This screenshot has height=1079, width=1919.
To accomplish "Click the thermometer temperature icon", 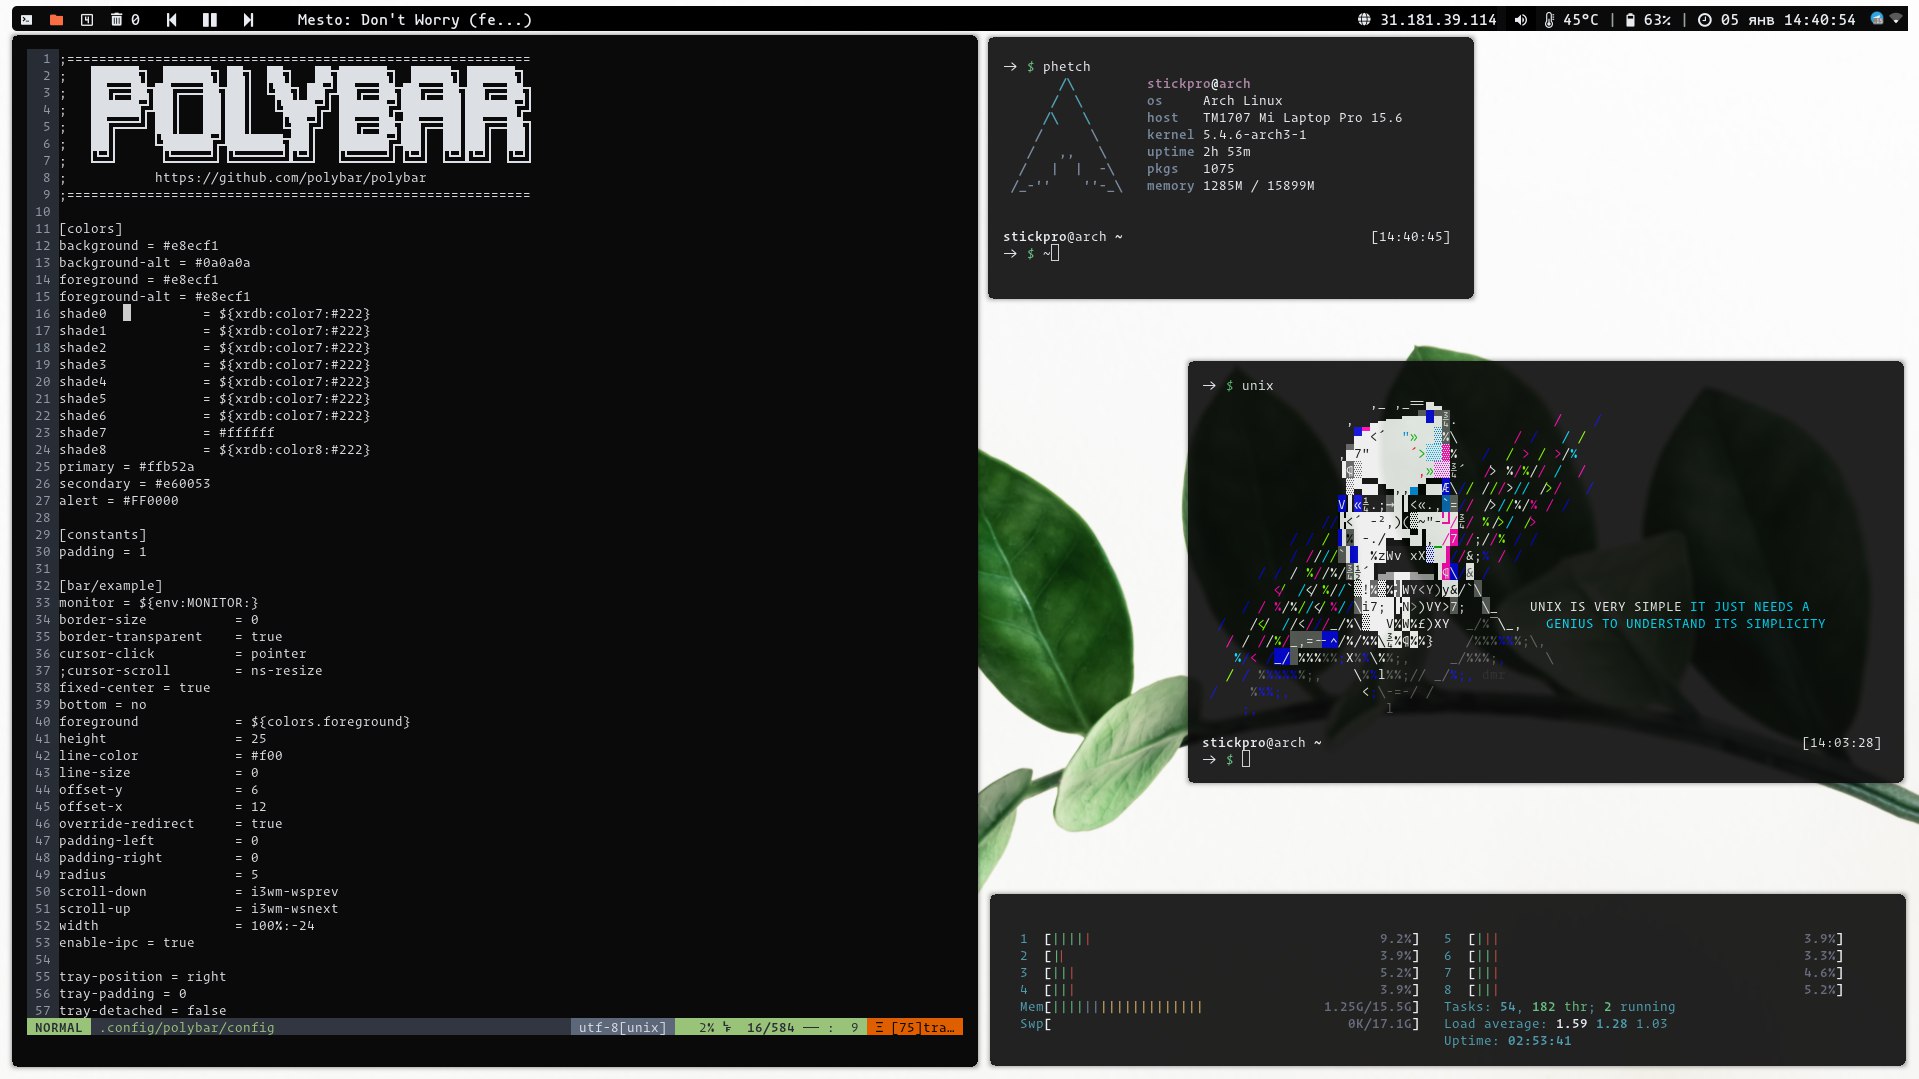I will click(x=1549, y=19).
